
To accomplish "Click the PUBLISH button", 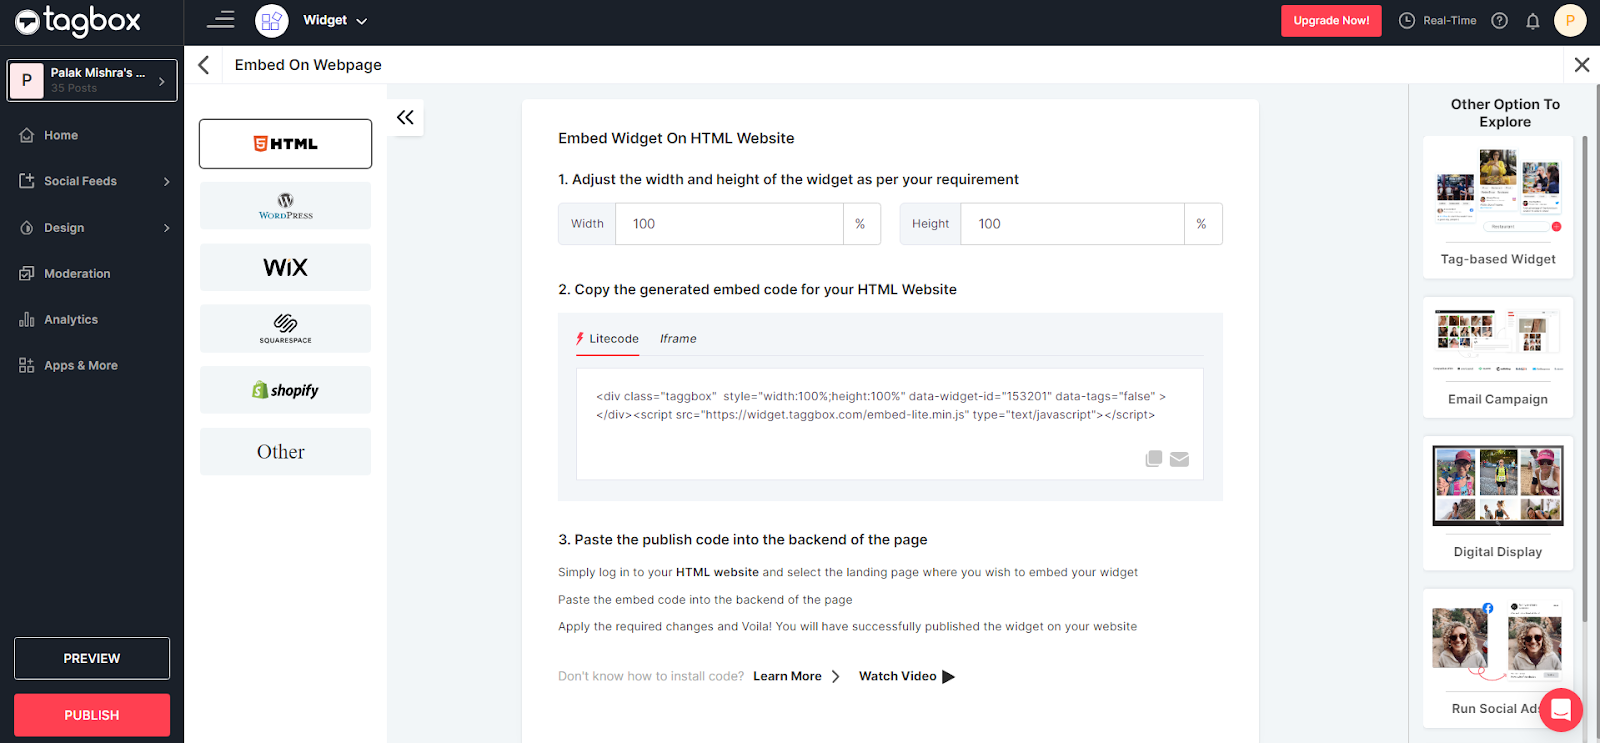I will click(92, 715).
